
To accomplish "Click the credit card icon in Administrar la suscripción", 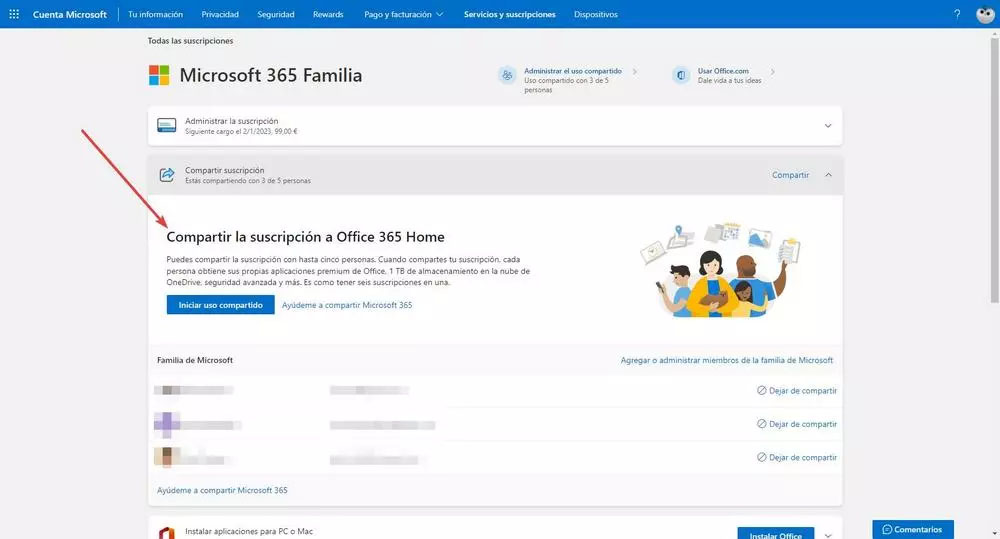I will (x=166, y=126).
